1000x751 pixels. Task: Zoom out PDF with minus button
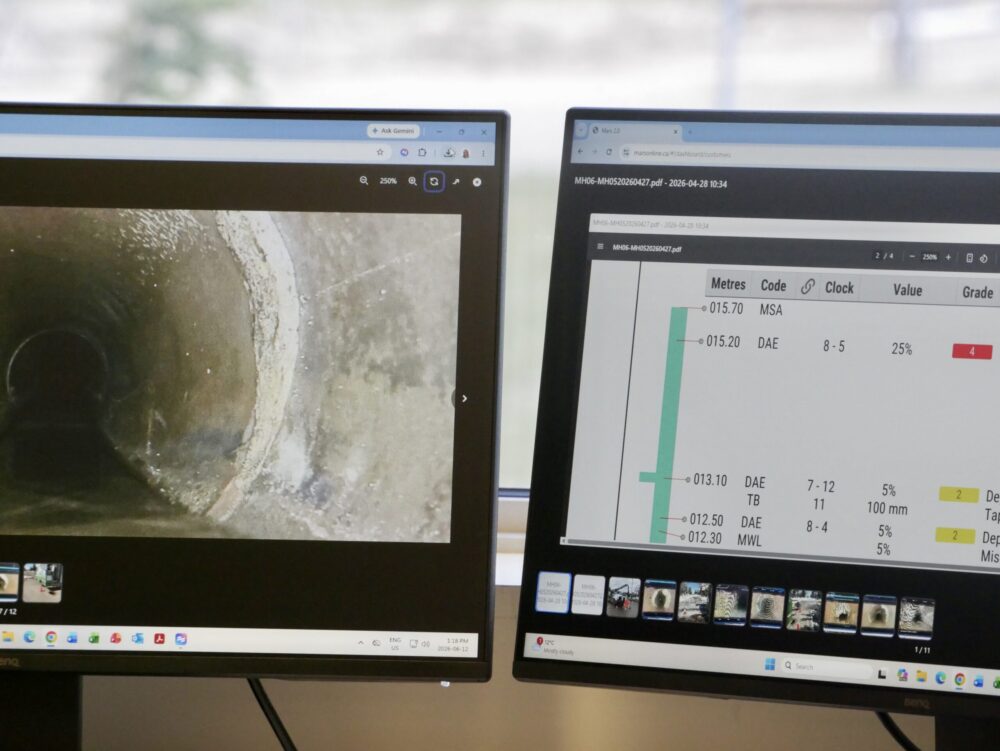click(912, 256)
